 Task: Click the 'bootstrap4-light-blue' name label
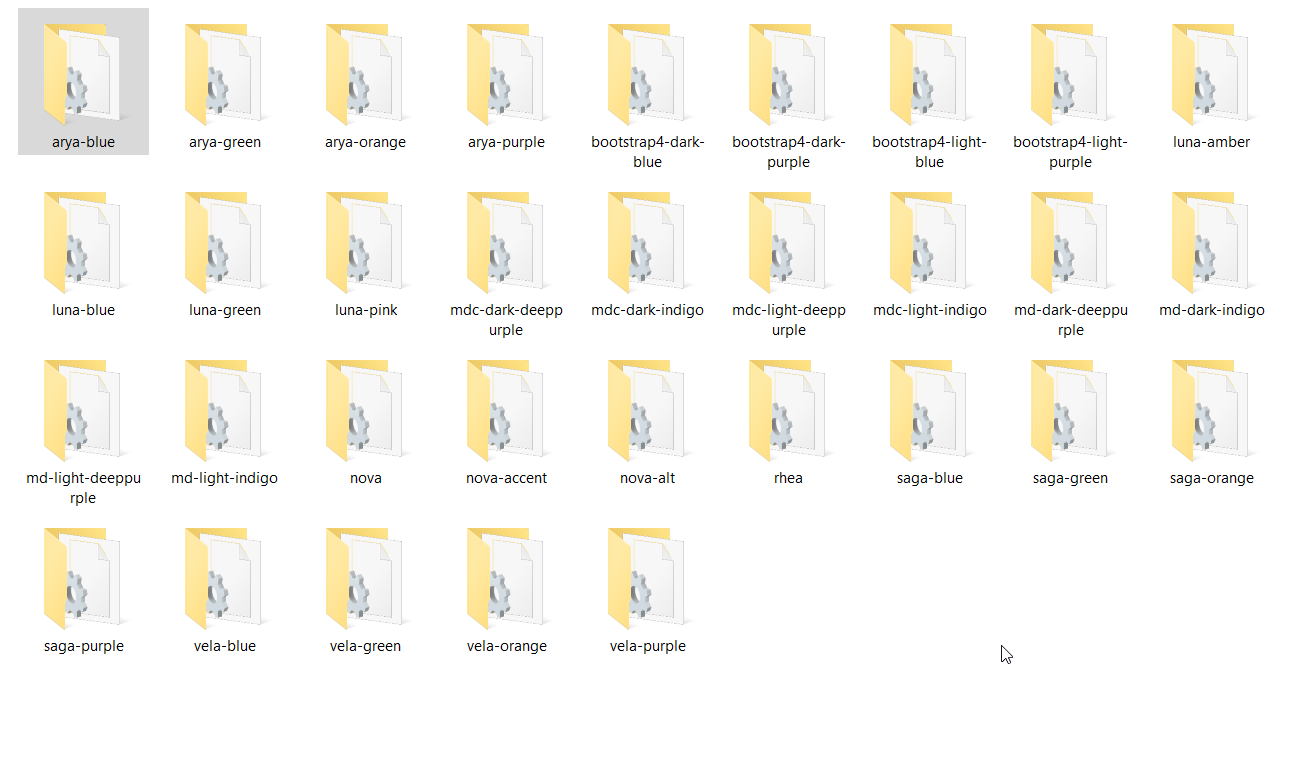pos(929,152)
